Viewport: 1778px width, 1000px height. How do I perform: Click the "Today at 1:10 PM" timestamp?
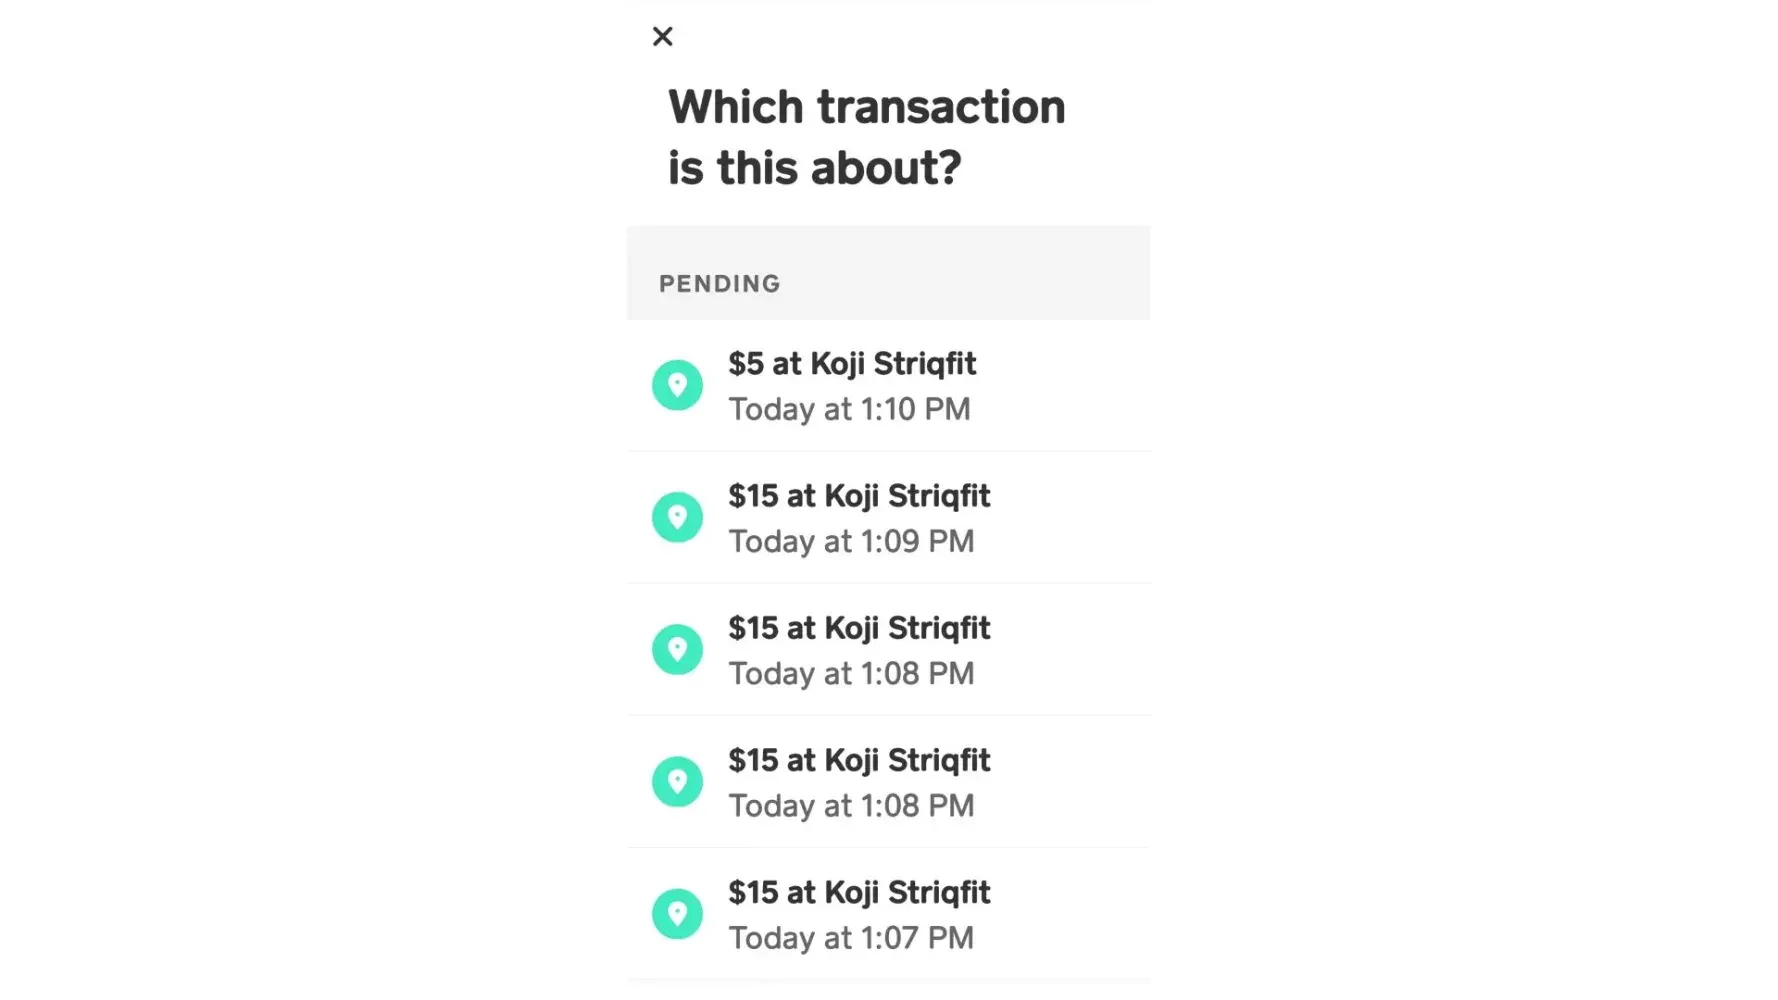point(849,409)
